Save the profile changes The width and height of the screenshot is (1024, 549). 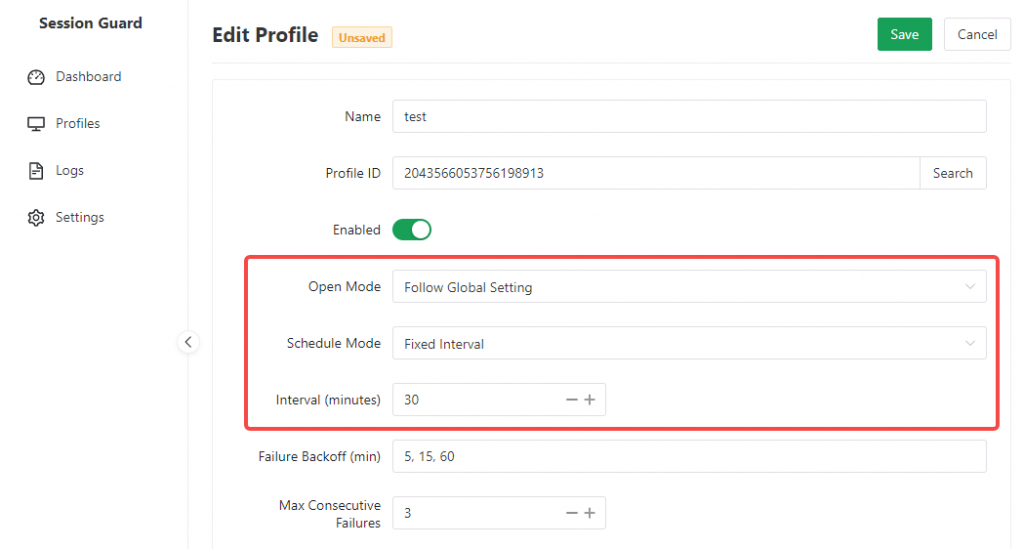904,34
